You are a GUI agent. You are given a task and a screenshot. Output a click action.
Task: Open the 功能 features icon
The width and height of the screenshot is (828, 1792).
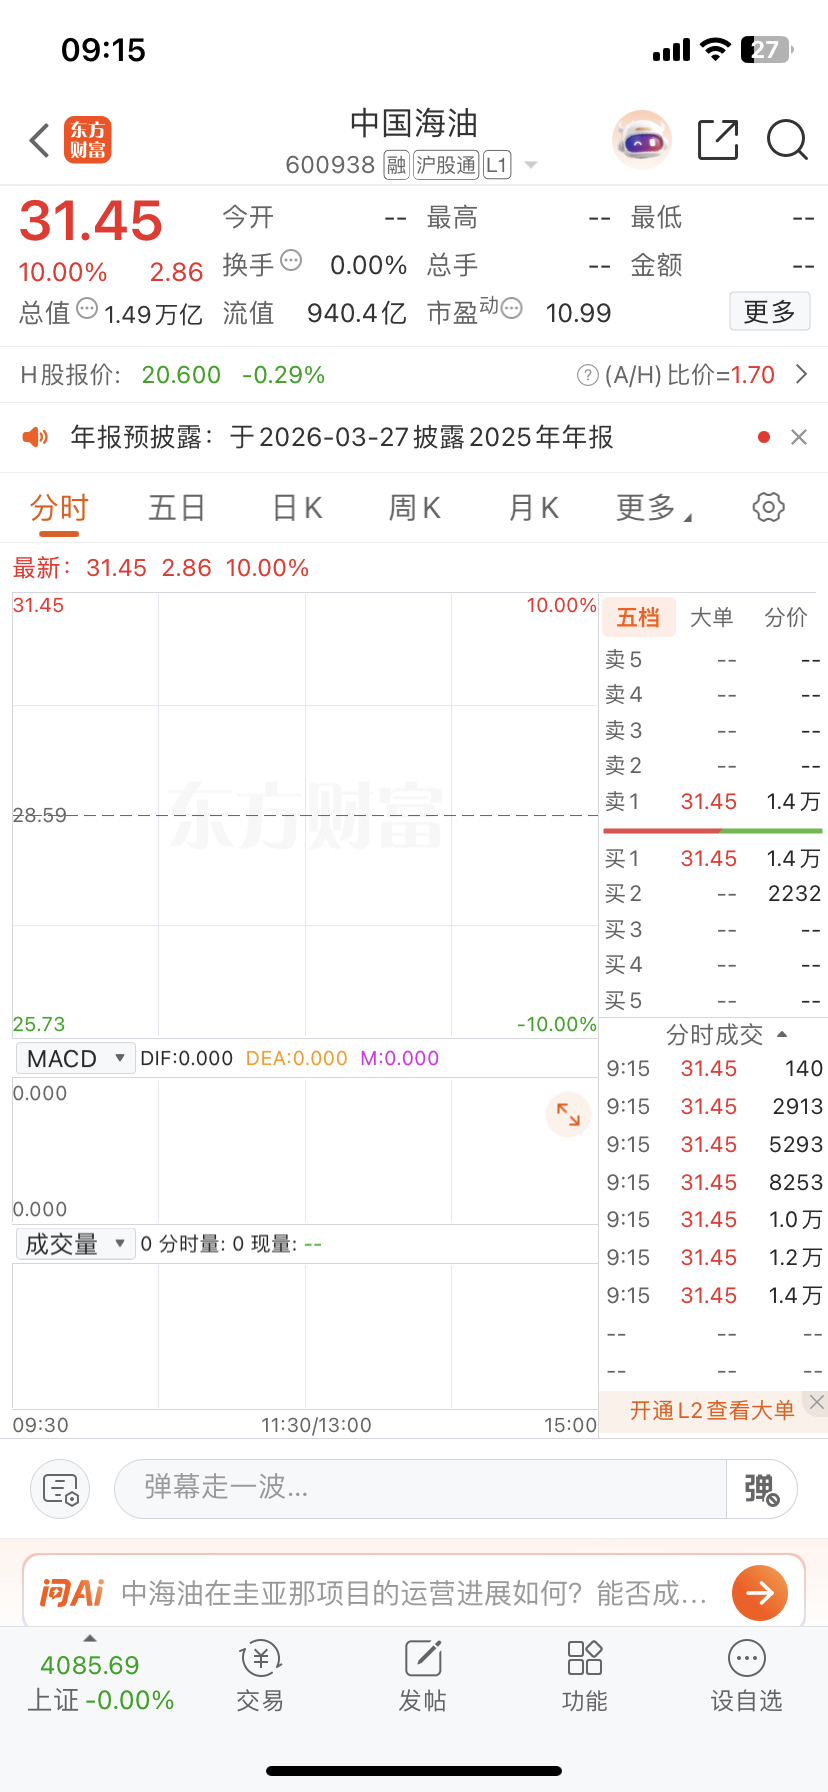[x=585, y=1677]
